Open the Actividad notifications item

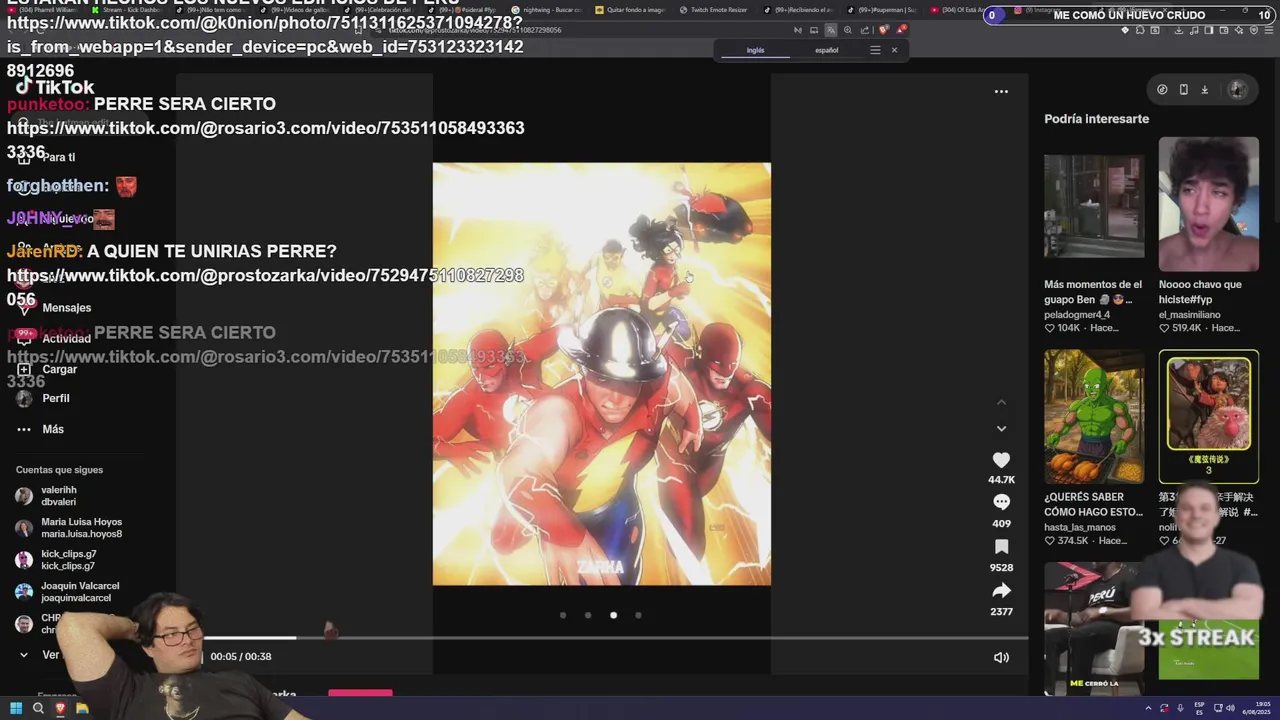click(54, 339)
